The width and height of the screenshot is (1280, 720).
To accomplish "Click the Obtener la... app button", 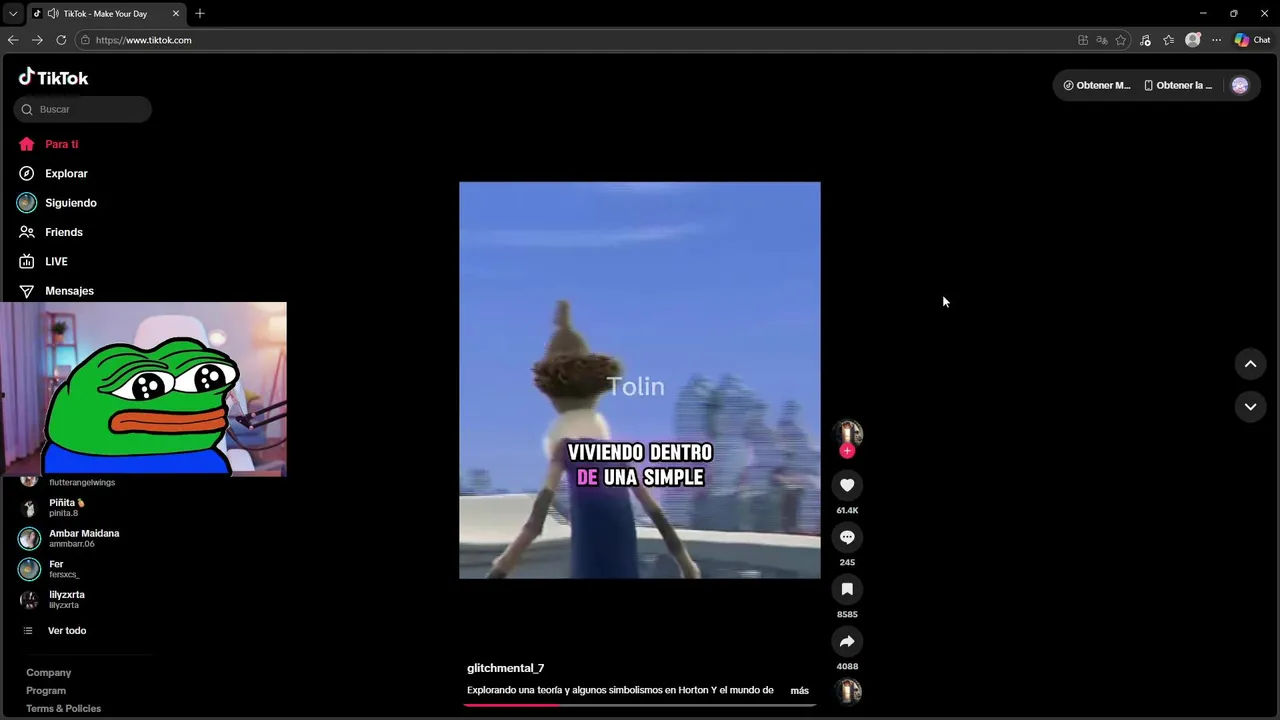I will [1178, 85].
